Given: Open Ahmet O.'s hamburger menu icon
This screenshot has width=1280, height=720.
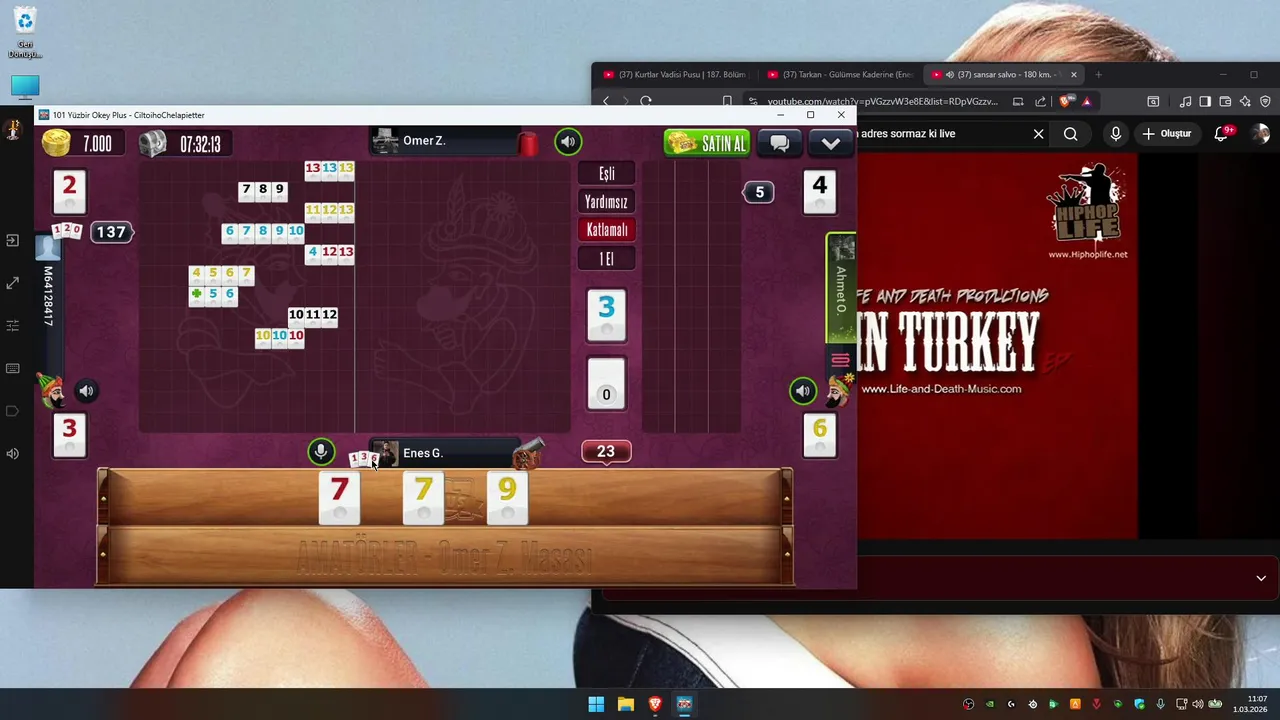Looking at the screenshot, I should coord(840,360).
